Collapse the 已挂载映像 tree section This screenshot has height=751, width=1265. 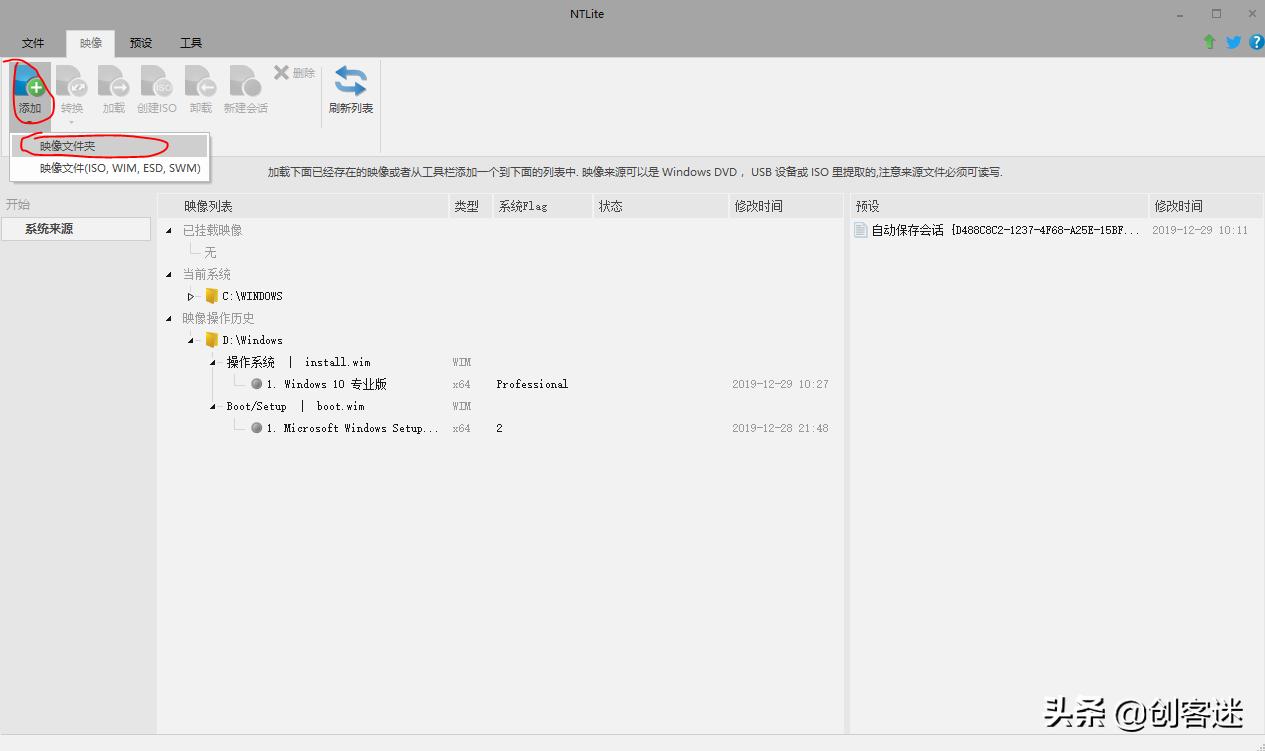click(168, 230)
